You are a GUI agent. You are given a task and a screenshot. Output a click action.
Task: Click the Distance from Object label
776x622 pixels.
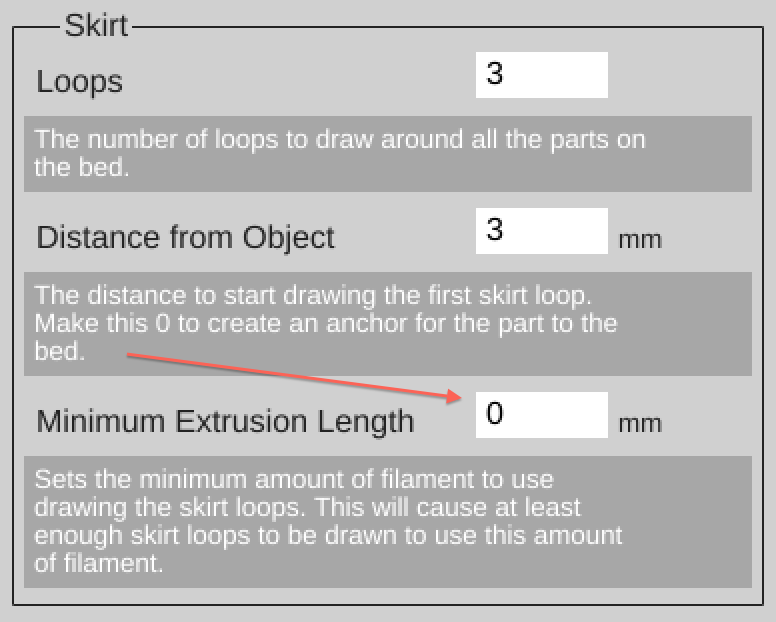coord(185,237)
